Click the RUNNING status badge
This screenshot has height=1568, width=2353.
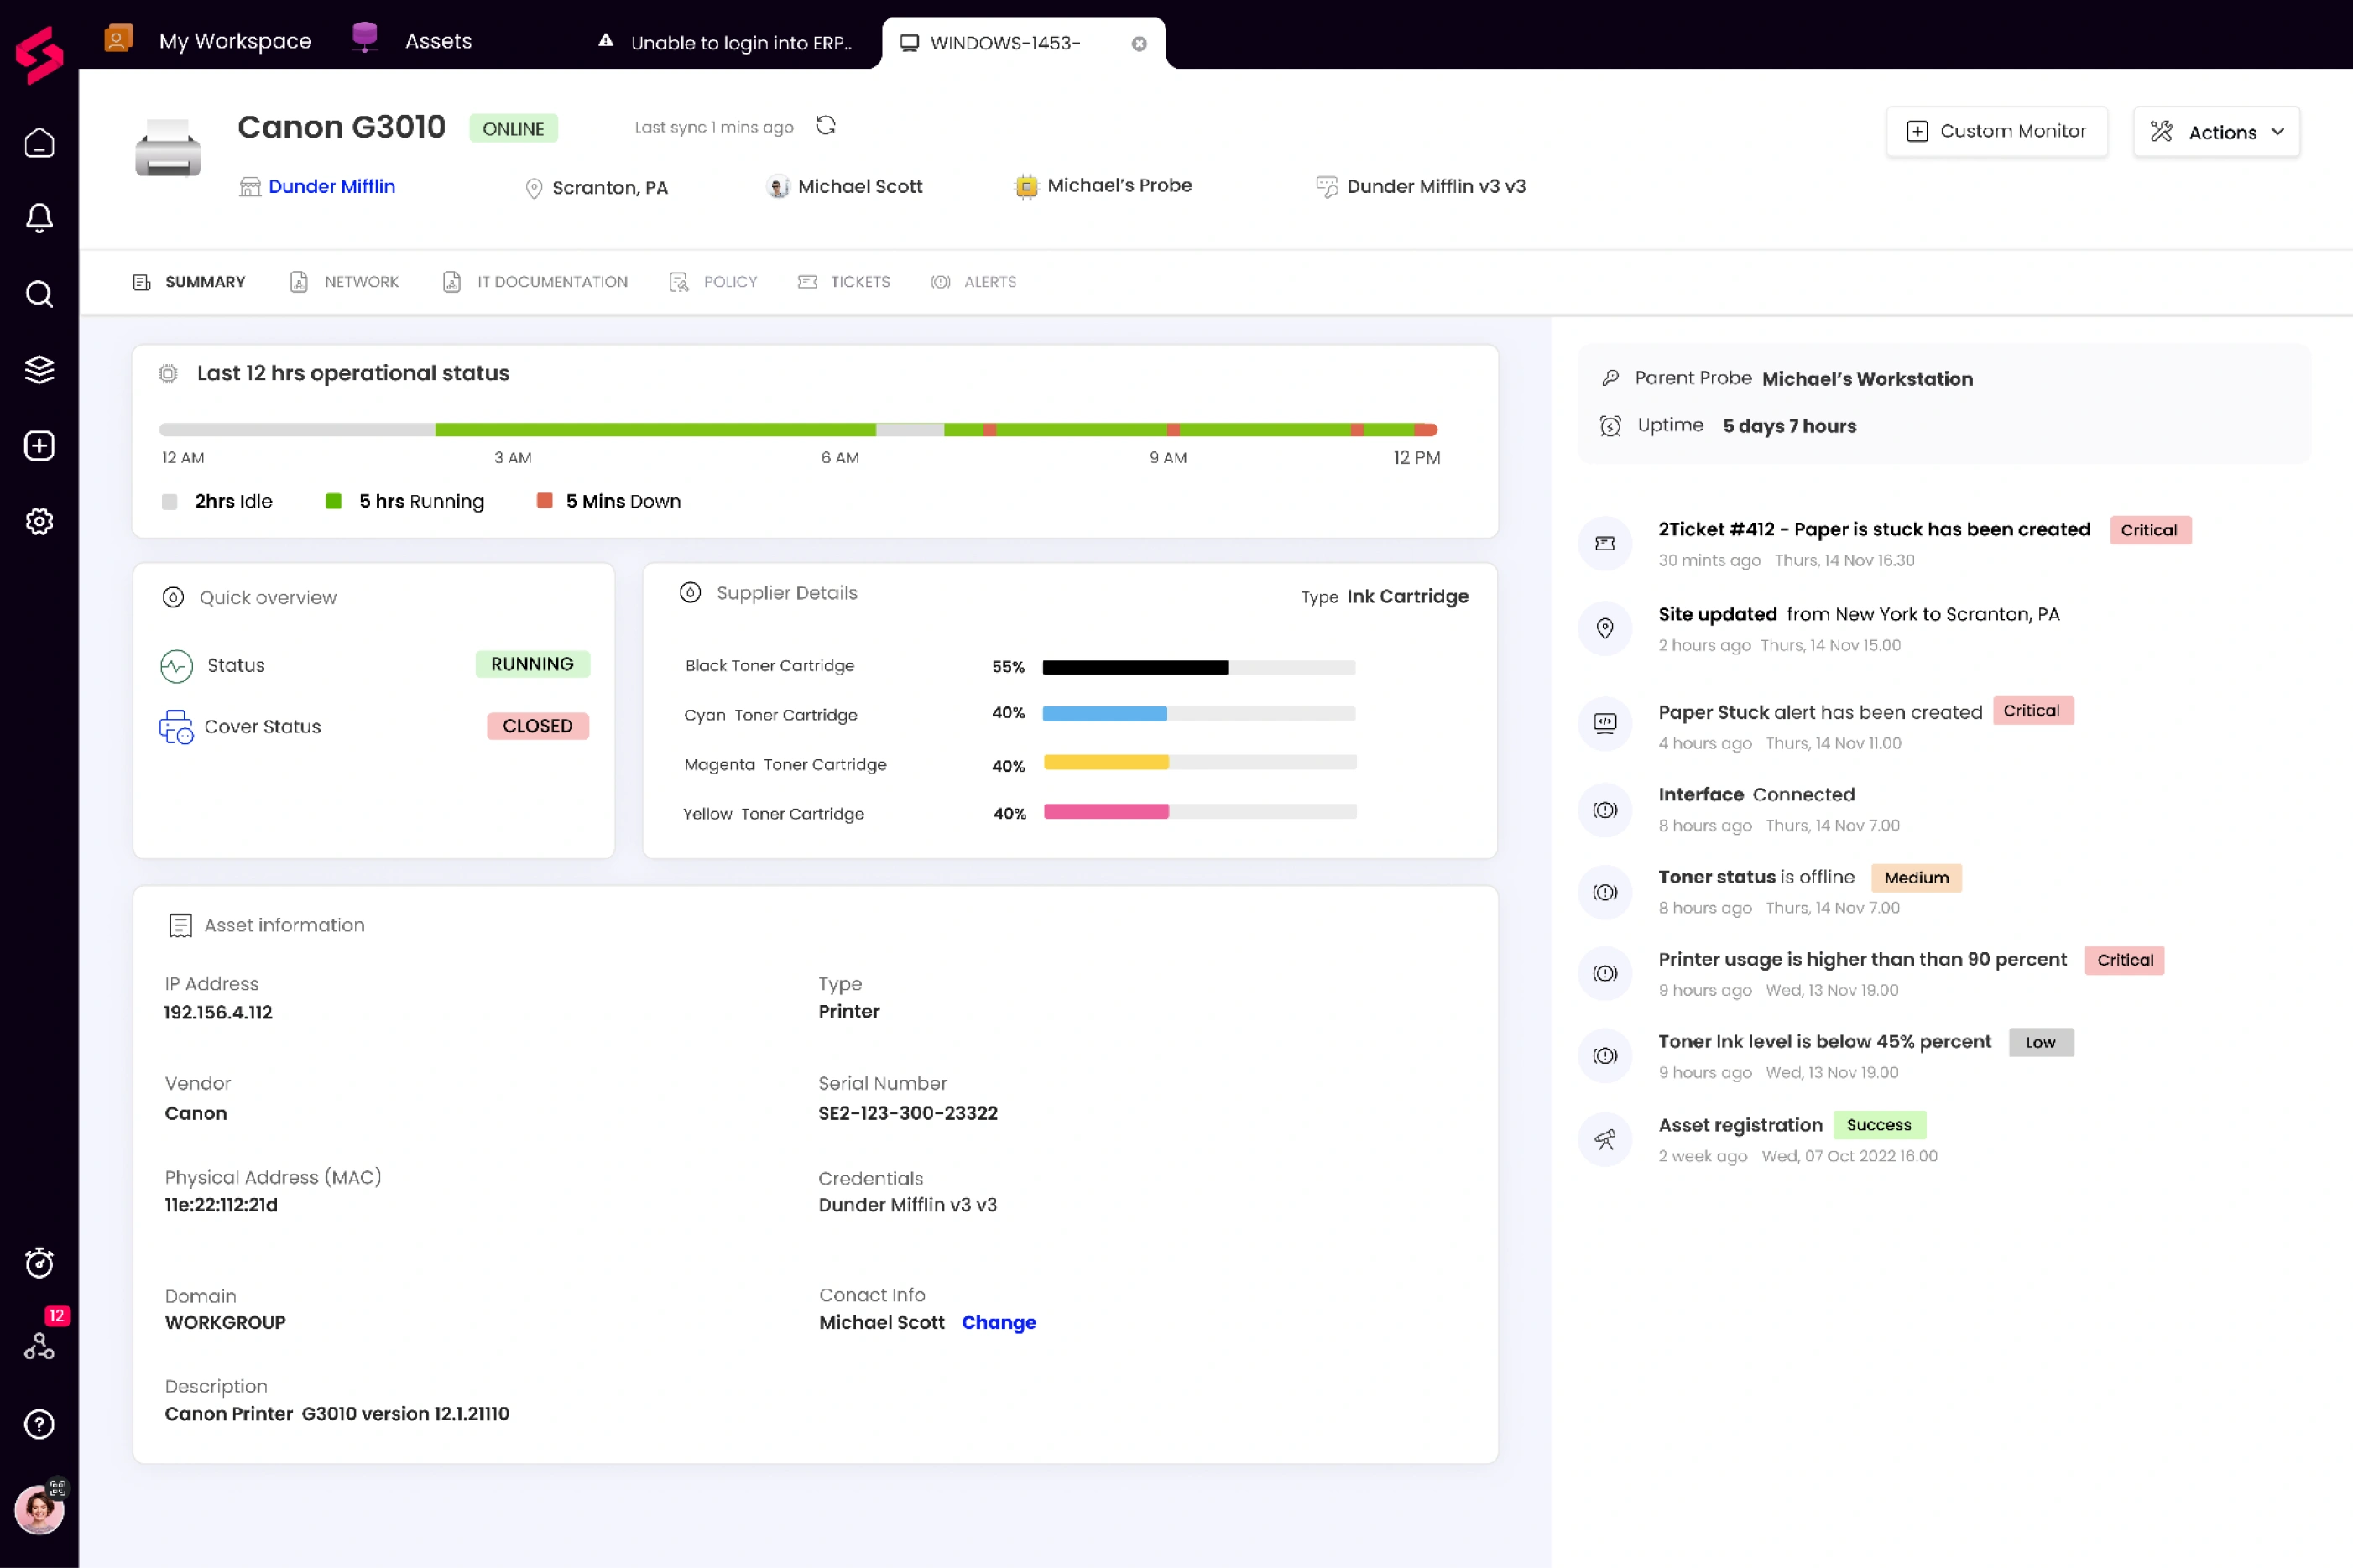532,664
